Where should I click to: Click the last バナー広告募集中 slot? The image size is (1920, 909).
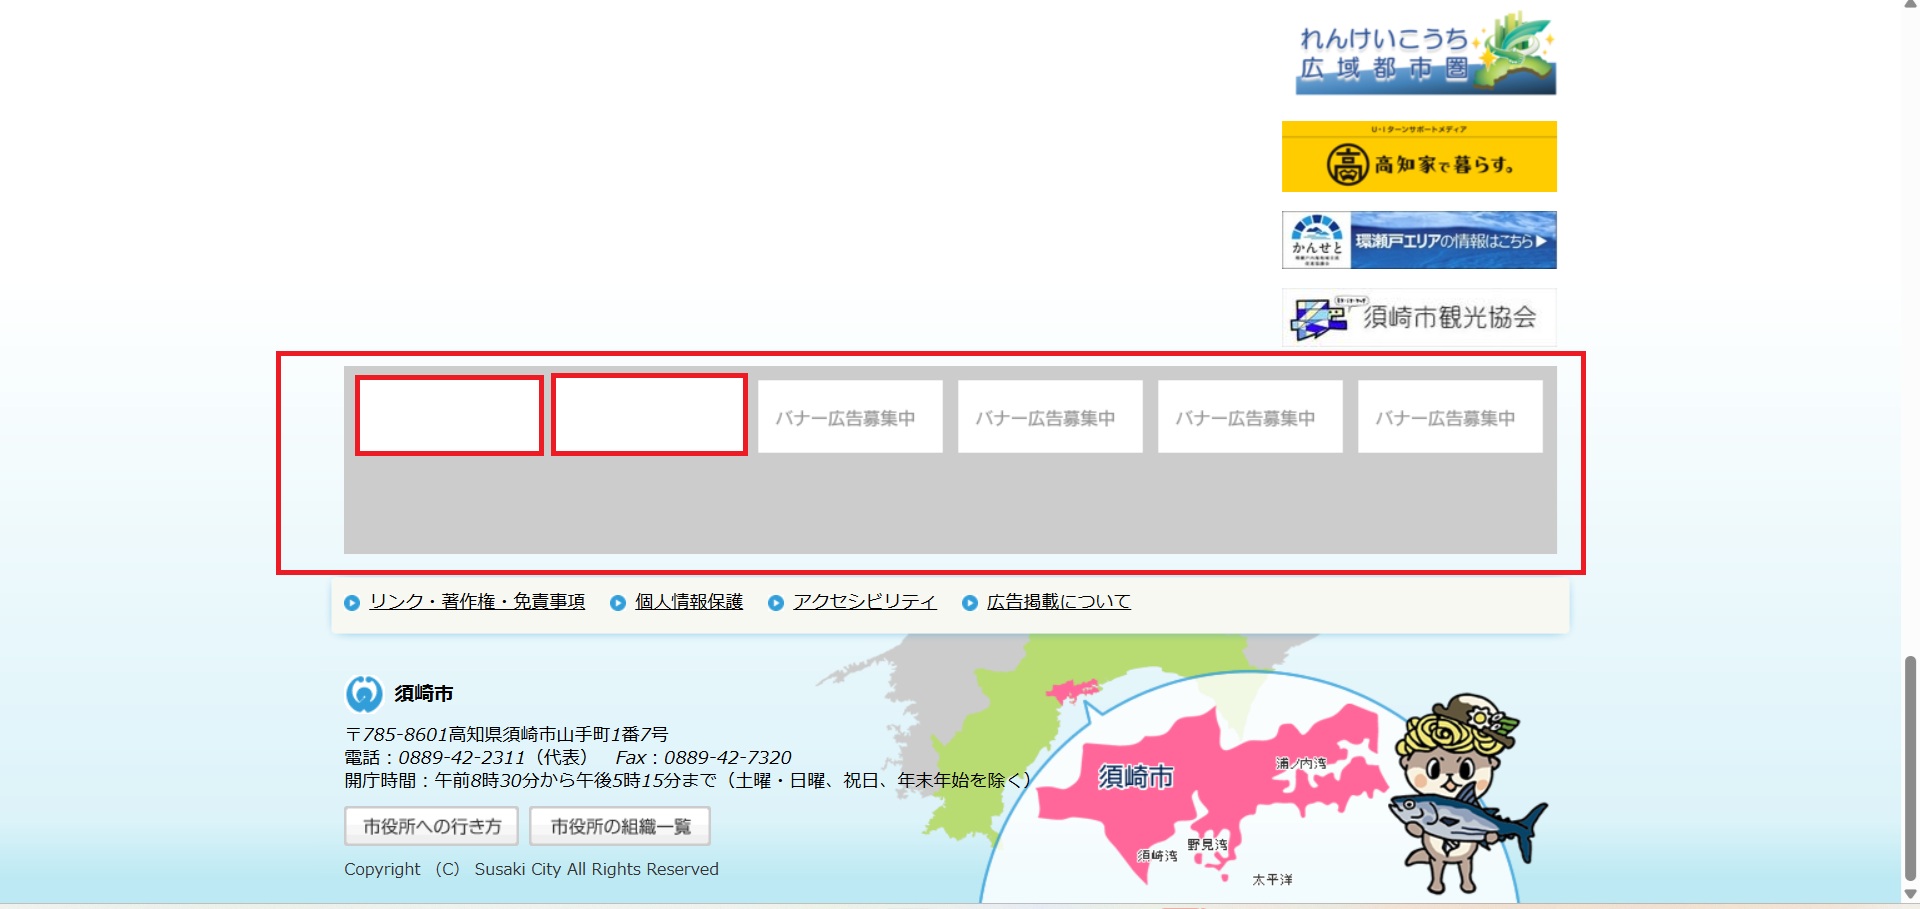coord(1450,417)
